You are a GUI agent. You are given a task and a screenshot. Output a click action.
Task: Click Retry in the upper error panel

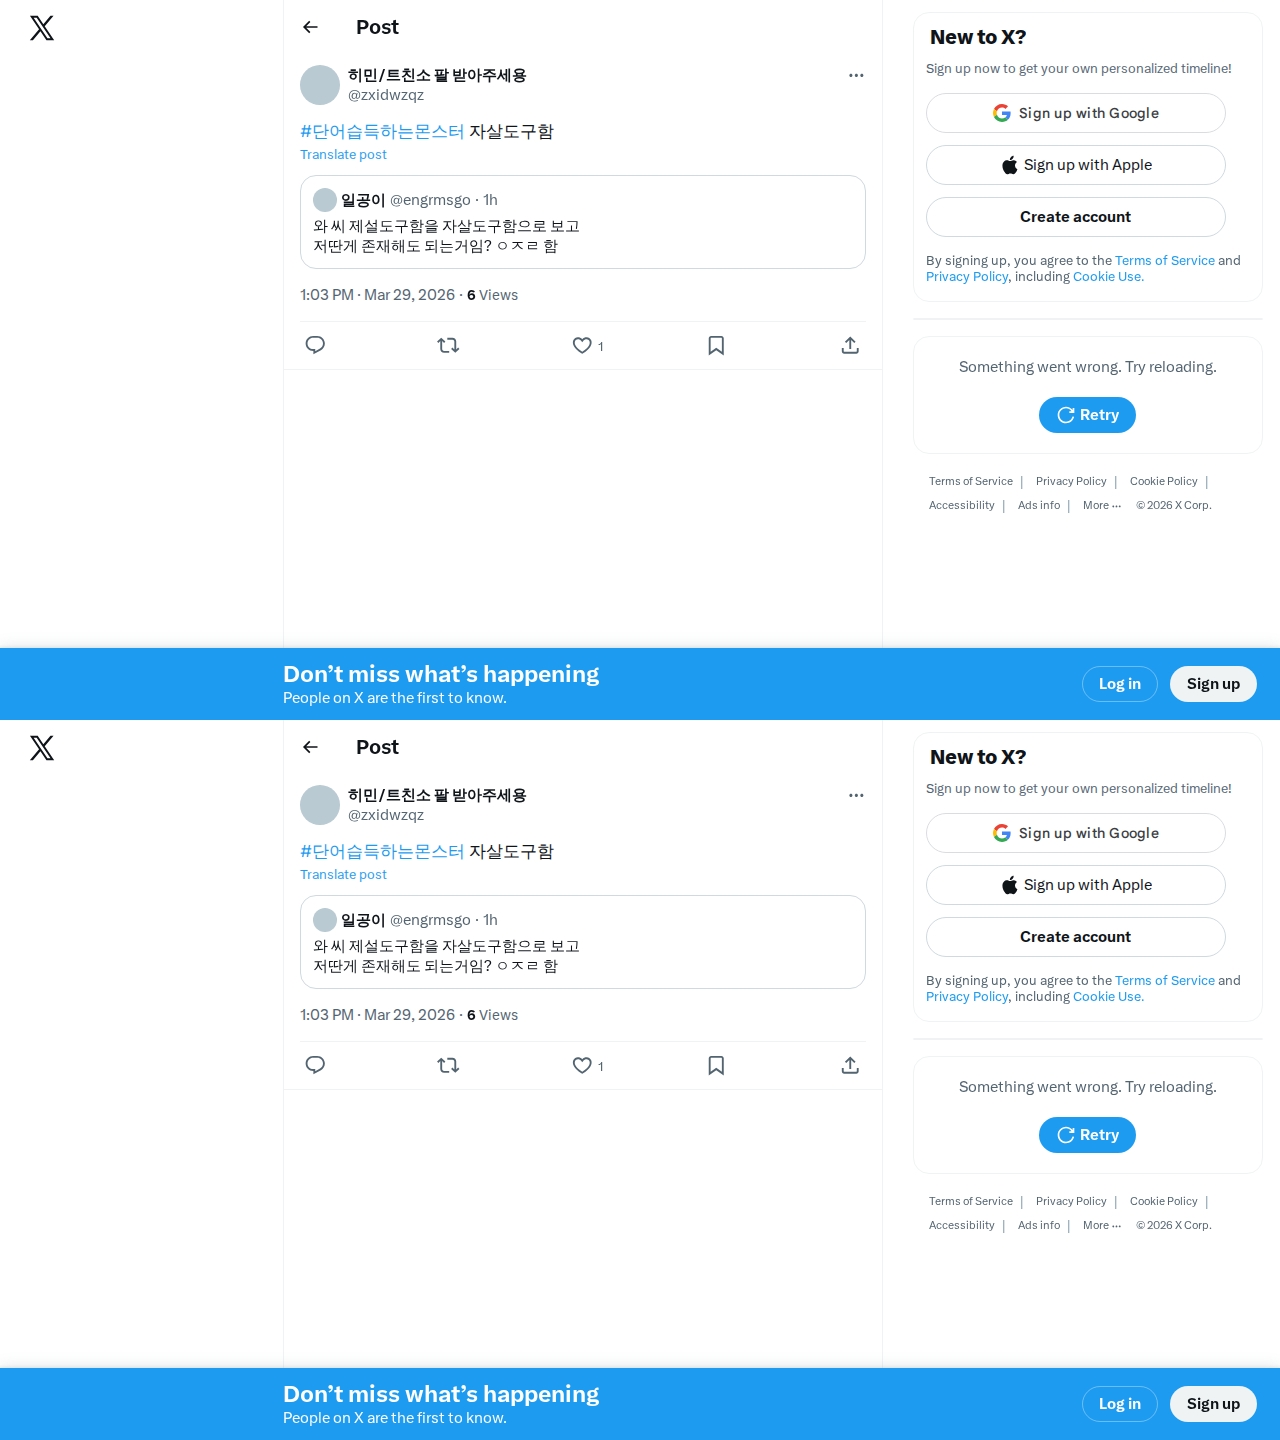(1087, 415)
